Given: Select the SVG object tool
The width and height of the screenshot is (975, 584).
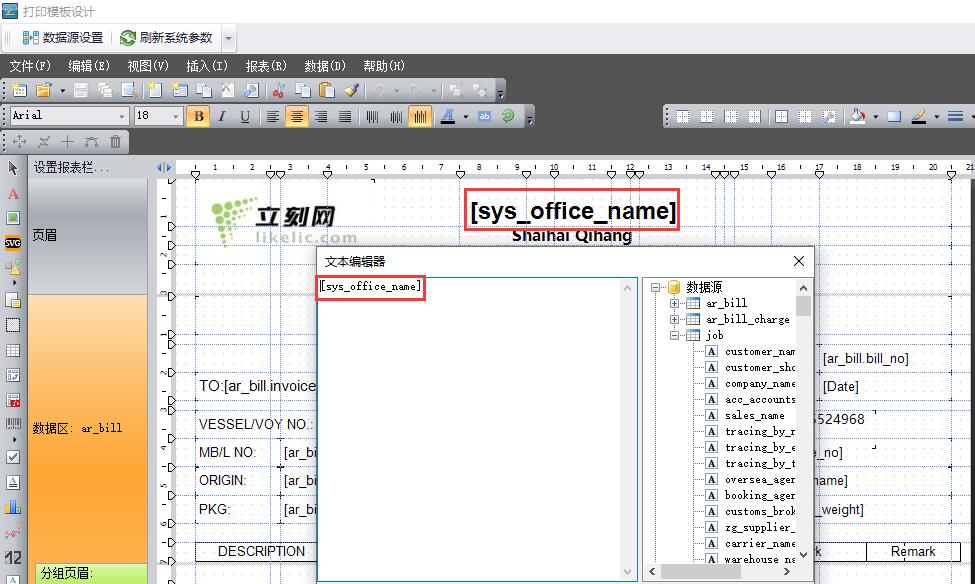Looking at the screenshot, I should [13, 243].
